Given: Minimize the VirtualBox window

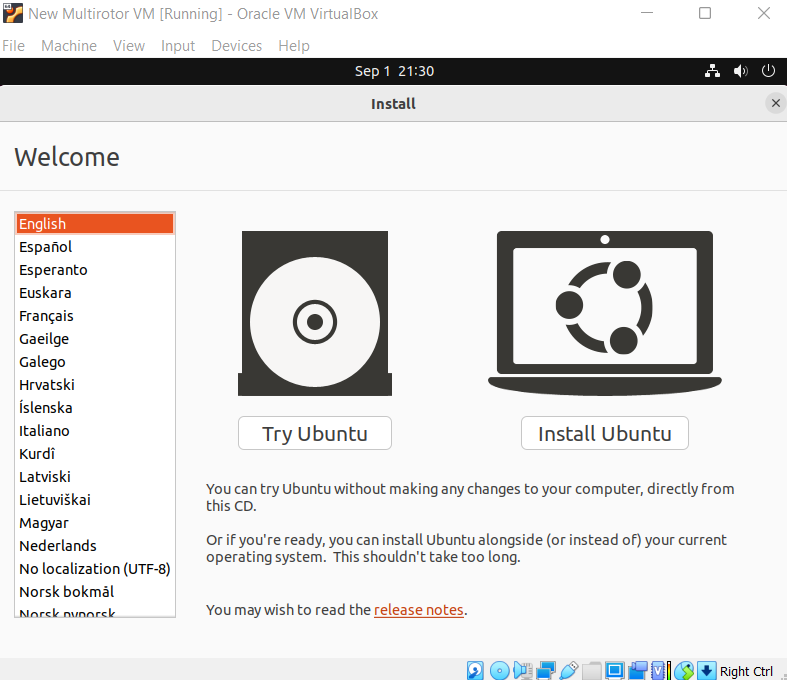Looking at the screenshot, I should pyautogui.click(x=647, y=13).
